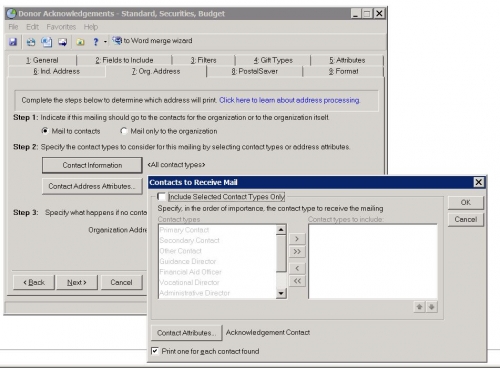Image resolution: width=500 pixels, height=369 pixels.
Task: Select Primary Contact in contact types list
Action: point(184,230)
